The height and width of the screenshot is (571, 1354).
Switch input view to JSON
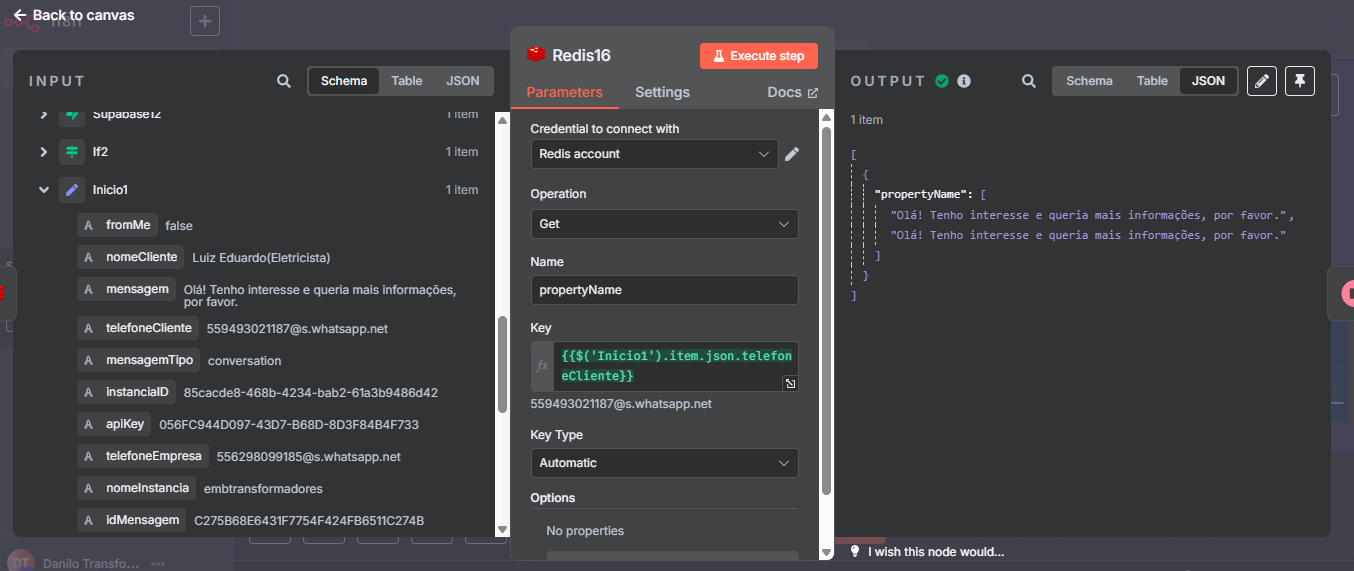point(463,81)
